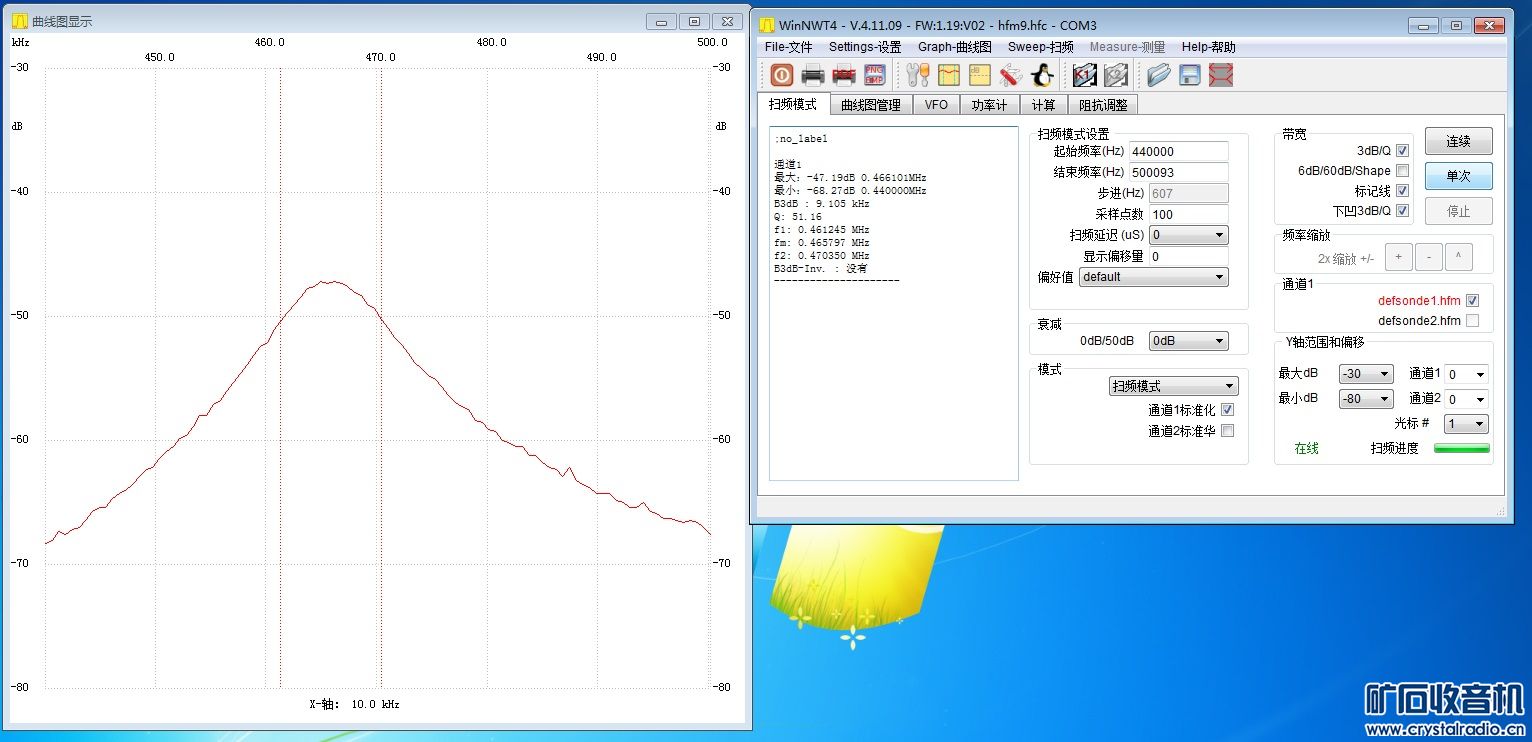Expand the 衰减 0dB attenuation dropdown
Screen dimensions: 1532x742
coord(1188,341)
